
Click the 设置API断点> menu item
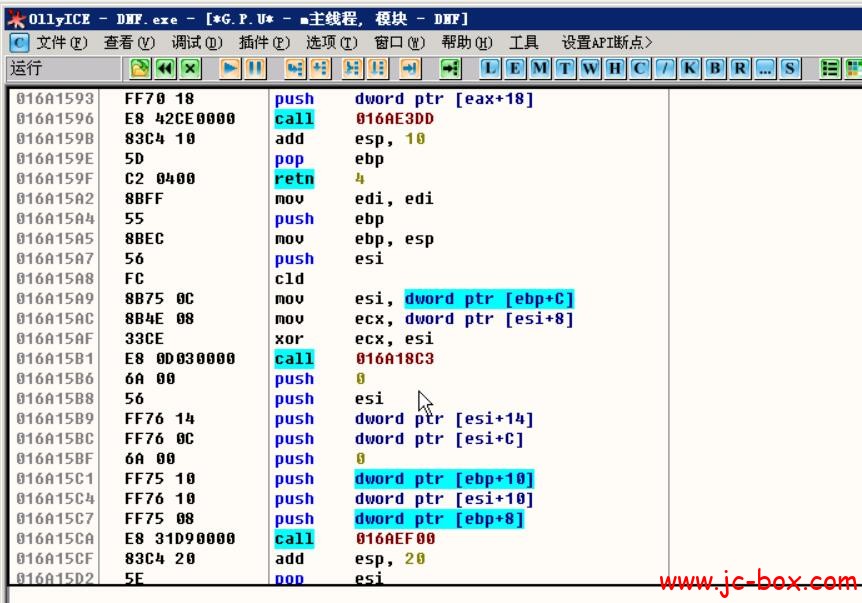coord(607,42)
